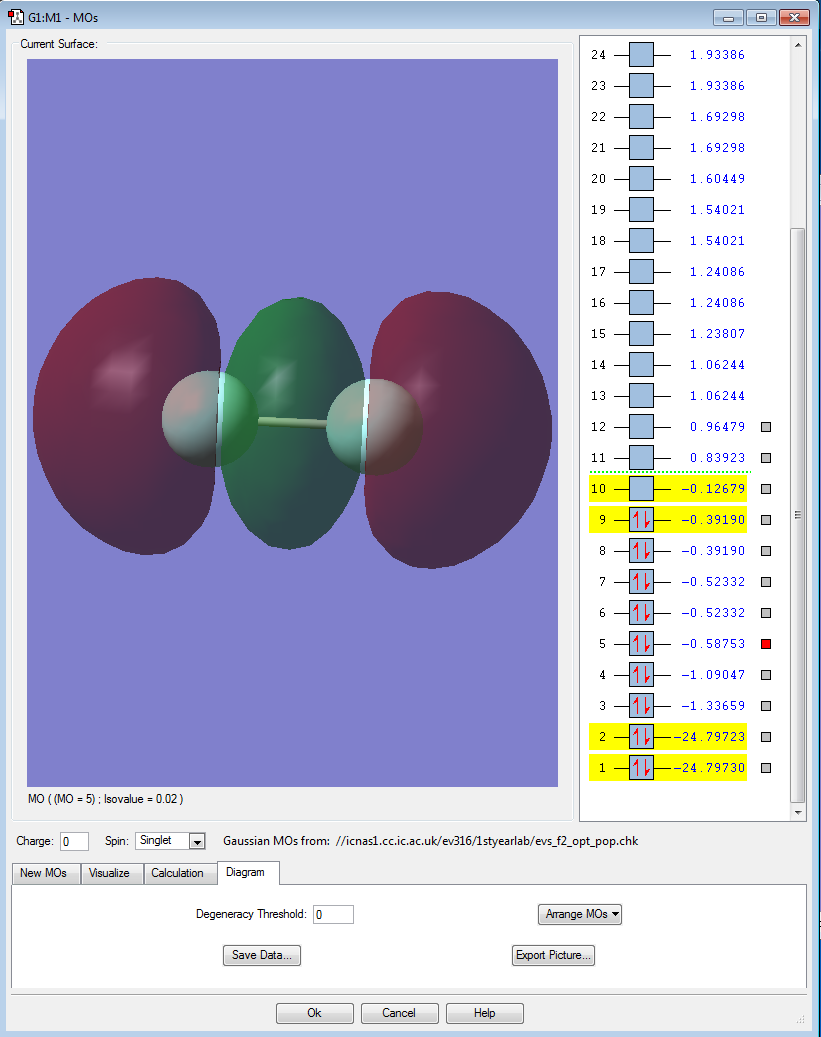Select the orbital 9 electron-pair box
The width and height of the screenshot is (821, 1037).
click(x=641, y=520)
